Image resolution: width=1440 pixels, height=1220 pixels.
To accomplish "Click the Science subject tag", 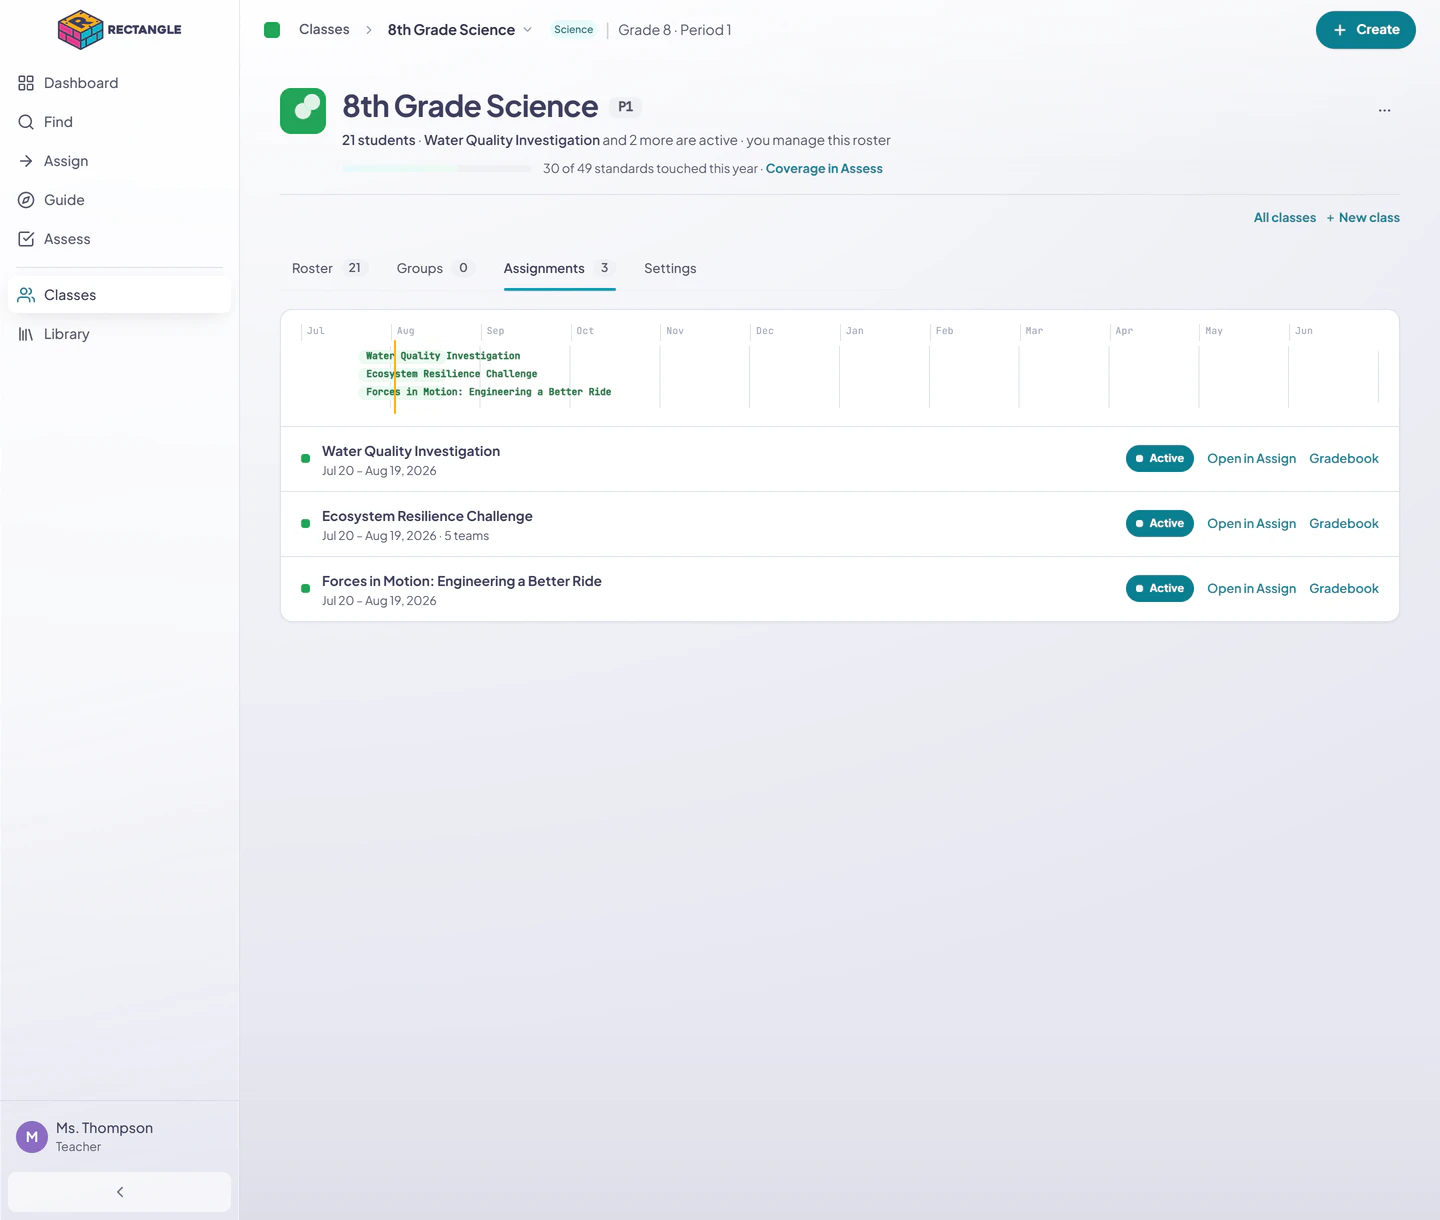I will 573,30.
